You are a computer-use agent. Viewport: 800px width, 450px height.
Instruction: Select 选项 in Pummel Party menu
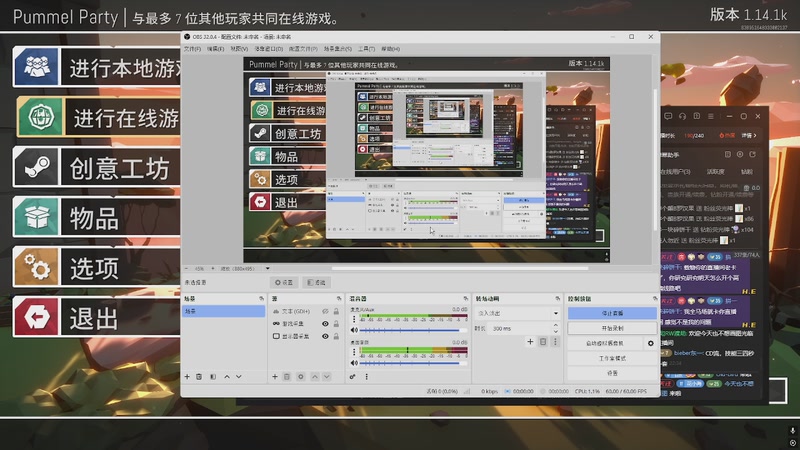pyautogui.click(x=97, y=267)
